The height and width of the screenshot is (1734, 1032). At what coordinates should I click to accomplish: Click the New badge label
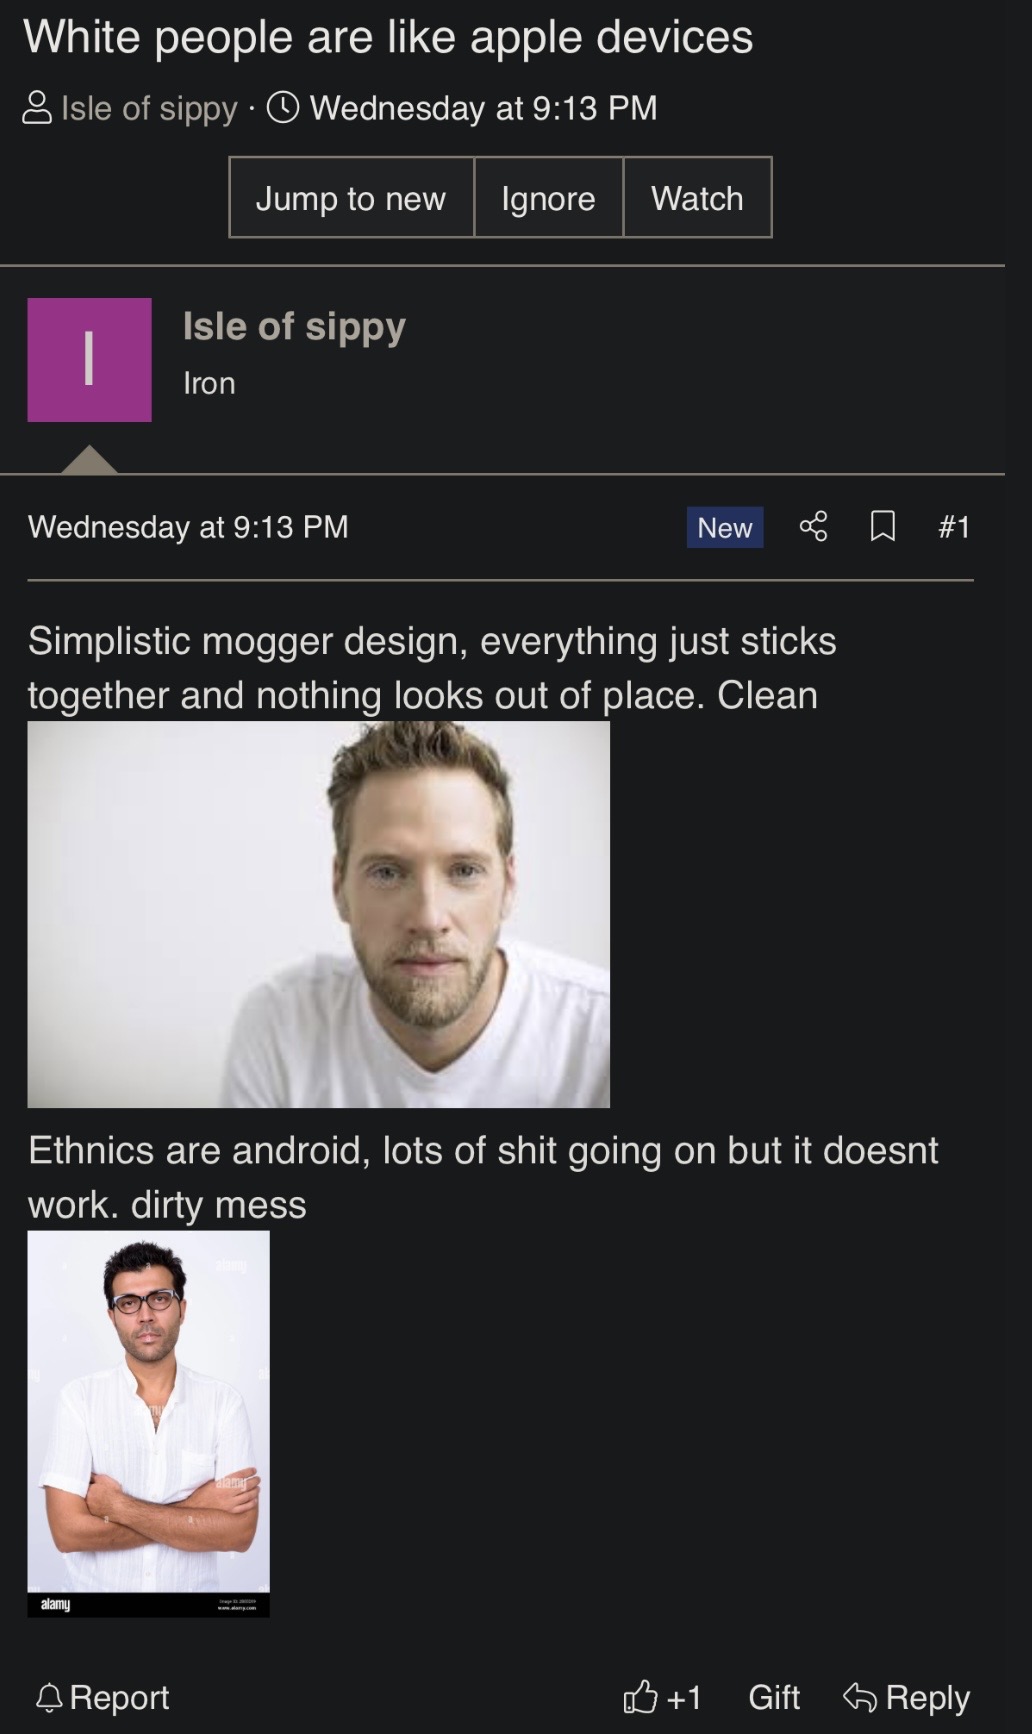(x=724, y=527)
